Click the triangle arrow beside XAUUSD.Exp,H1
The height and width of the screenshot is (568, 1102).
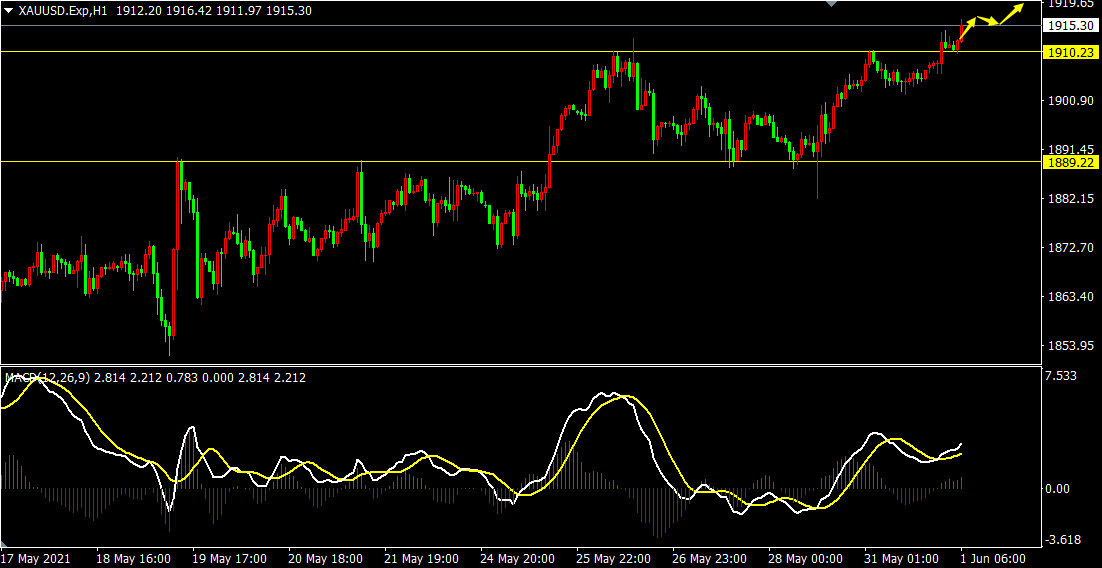point(8,10)
